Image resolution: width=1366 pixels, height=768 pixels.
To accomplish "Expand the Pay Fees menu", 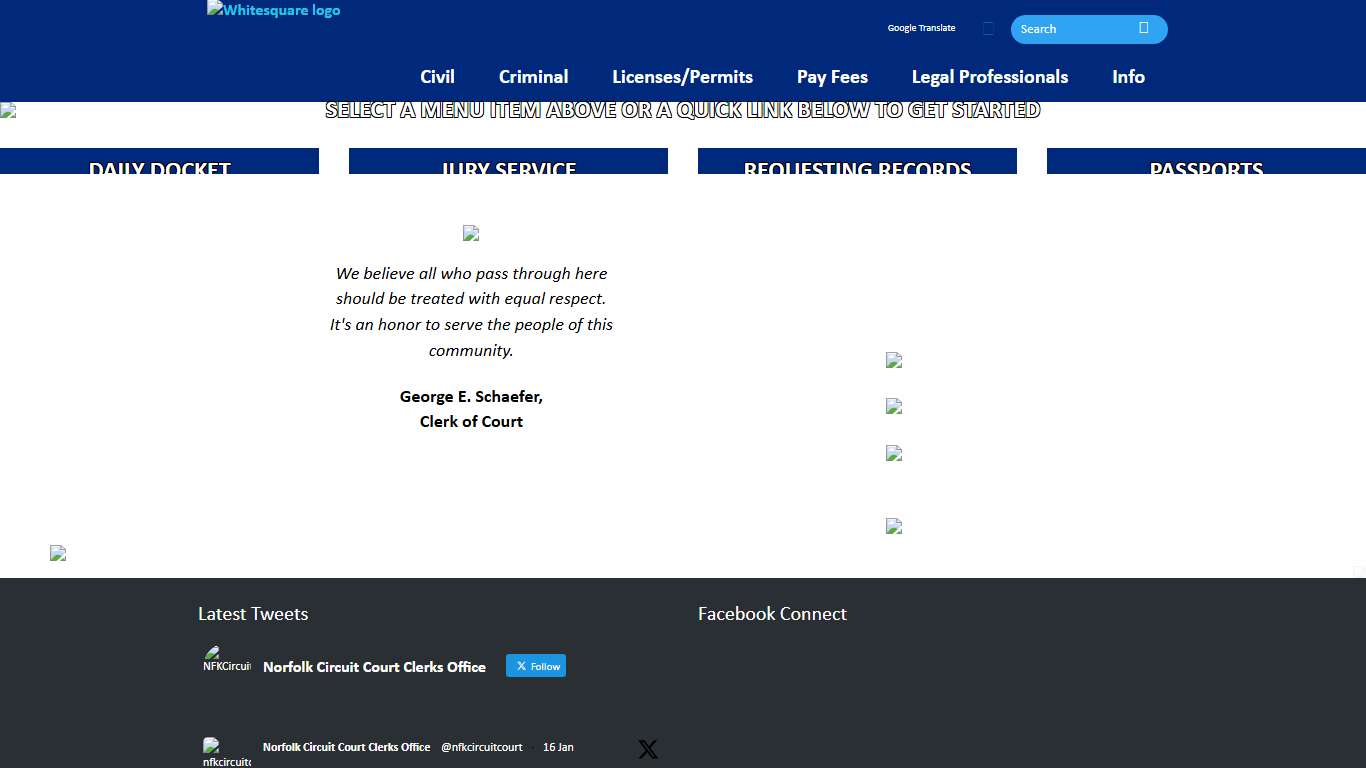I will tap(832, 77).
